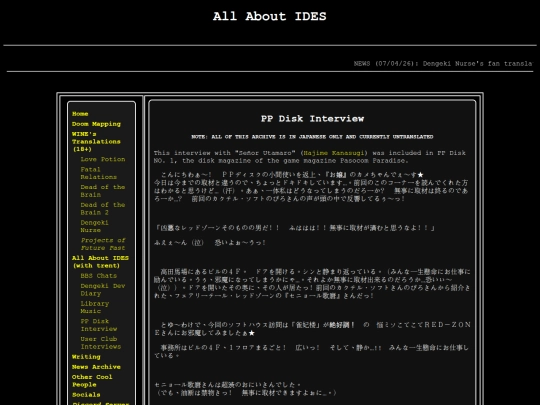Click the Japanese-only archive note text
This screenshot has height=405, width=540.
click(312, 137)
